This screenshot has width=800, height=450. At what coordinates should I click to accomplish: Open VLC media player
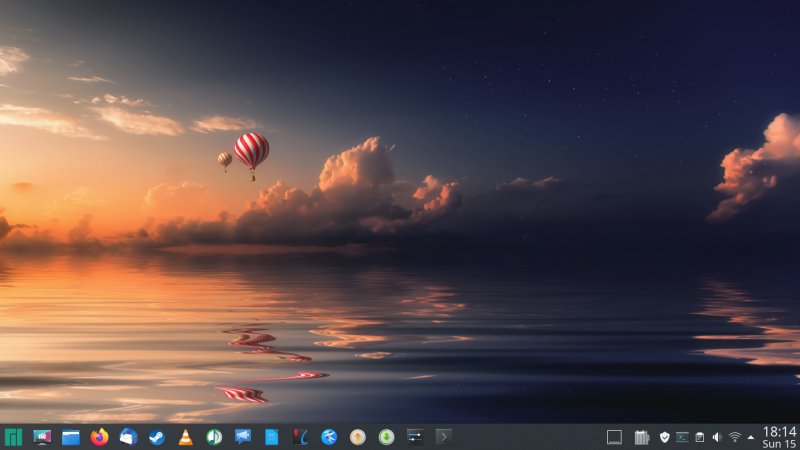tap(185, 437)
